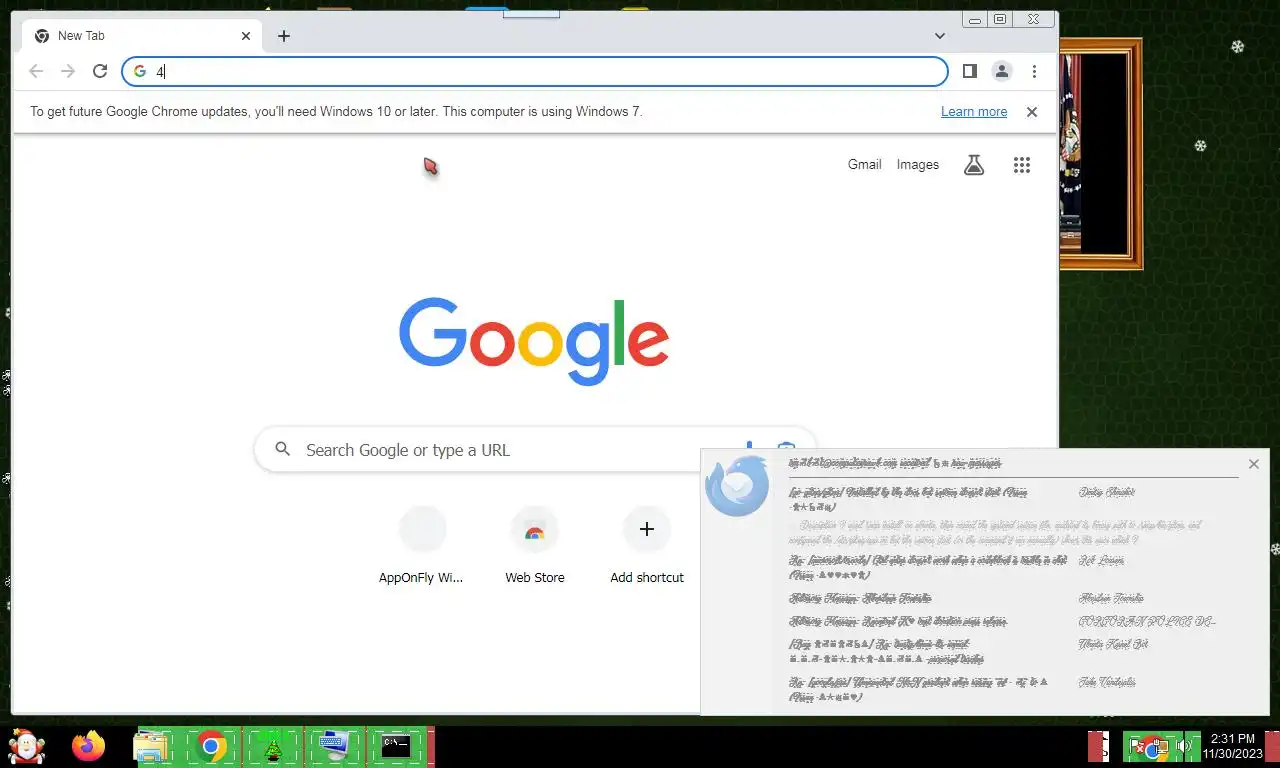Image resolution: width=1280 pixels, height=768 pixels.
Task: Click the Google icon in address bar
Action: [x=140, y=71]
